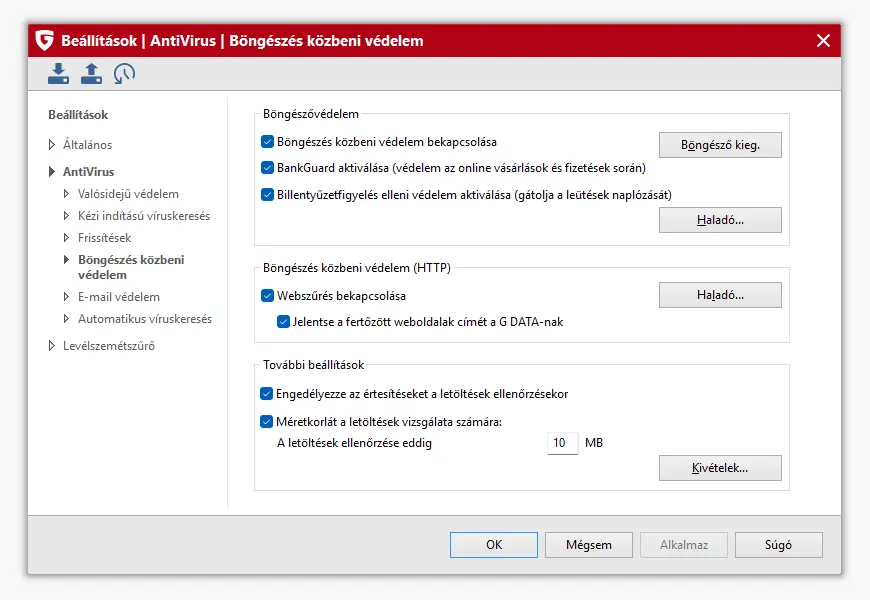The image size is (870, 600).
Task: Toggle the 'Böngészés közbeni védelem bekapcsolása' checkbox
Action: (x=268, y=142)
